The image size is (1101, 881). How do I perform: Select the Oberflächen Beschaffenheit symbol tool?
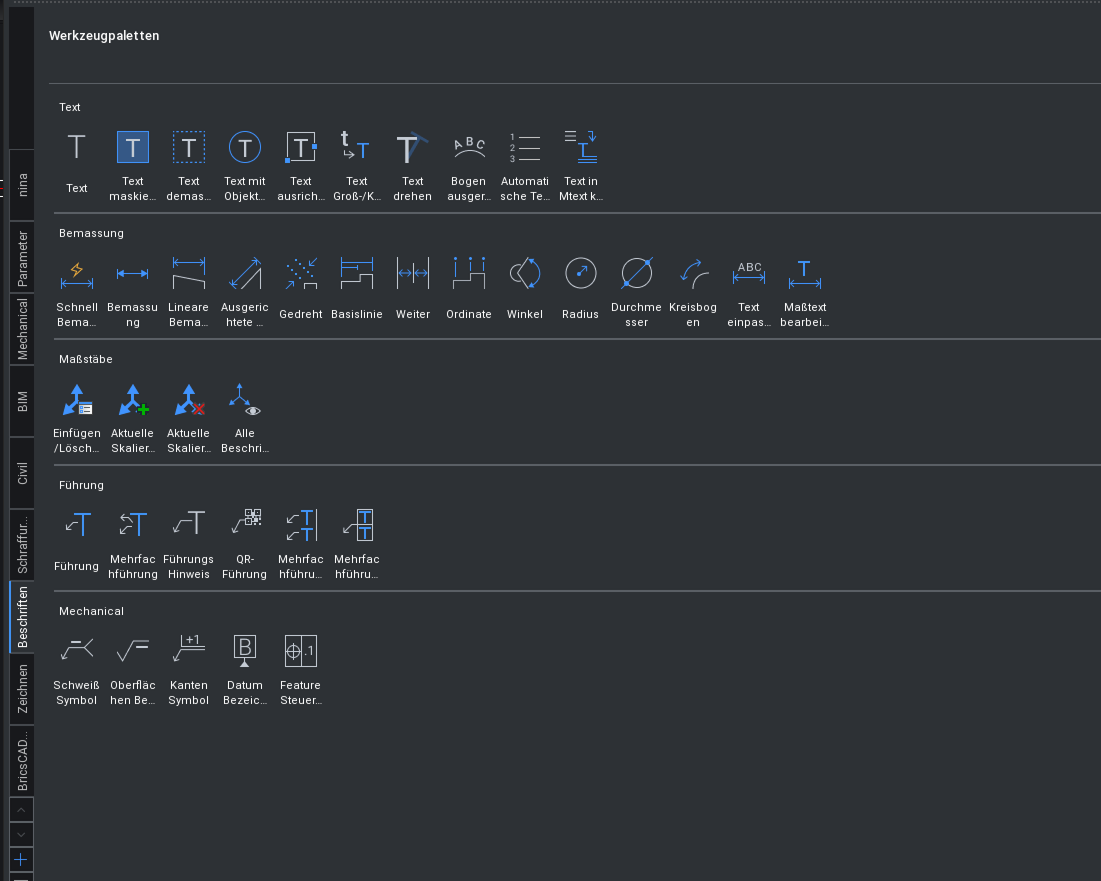133,669
